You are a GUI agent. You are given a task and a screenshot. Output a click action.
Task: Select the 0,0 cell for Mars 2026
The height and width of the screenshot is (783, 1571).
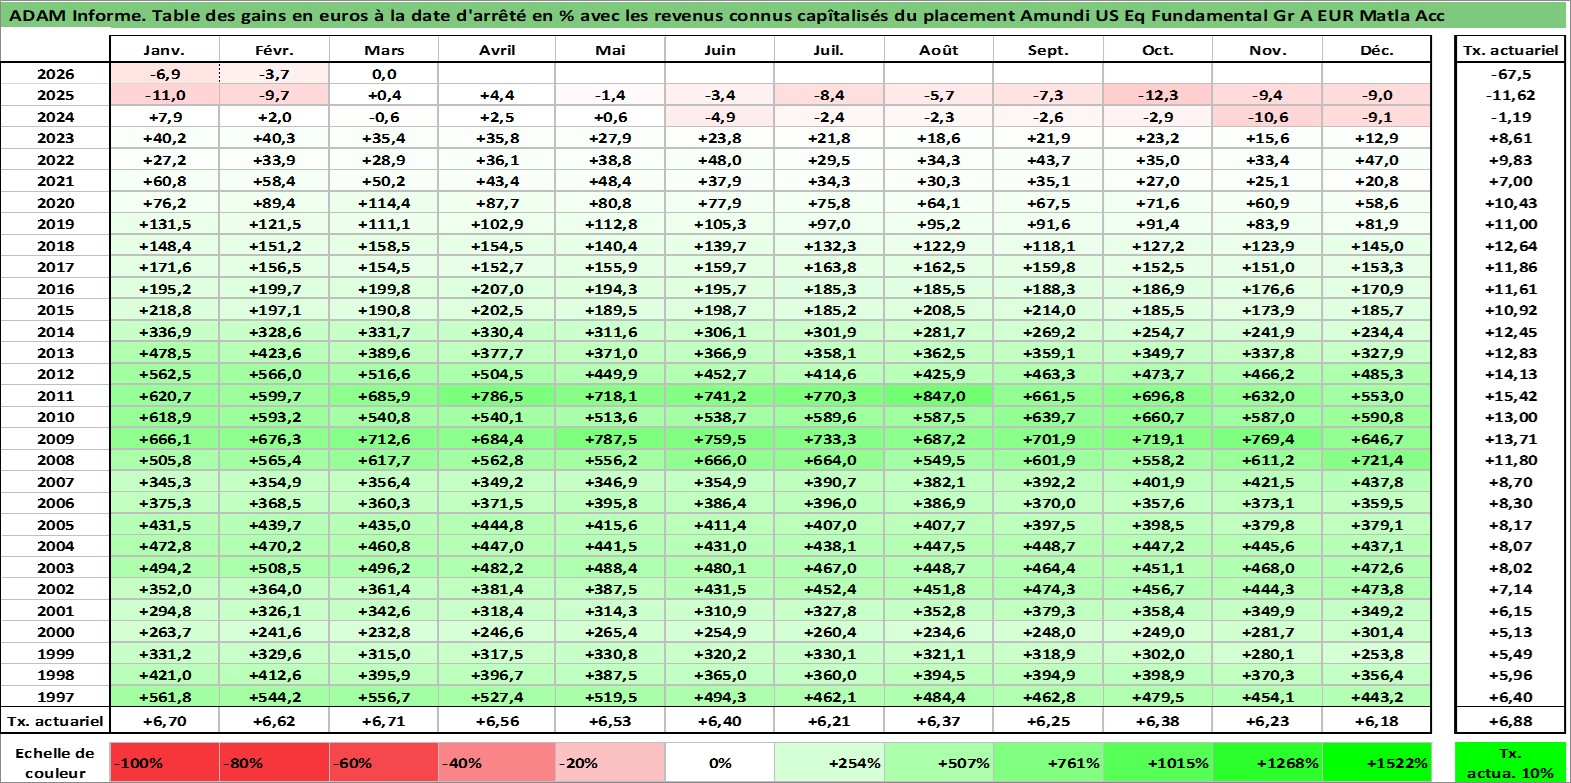click(x=384, y=74)
